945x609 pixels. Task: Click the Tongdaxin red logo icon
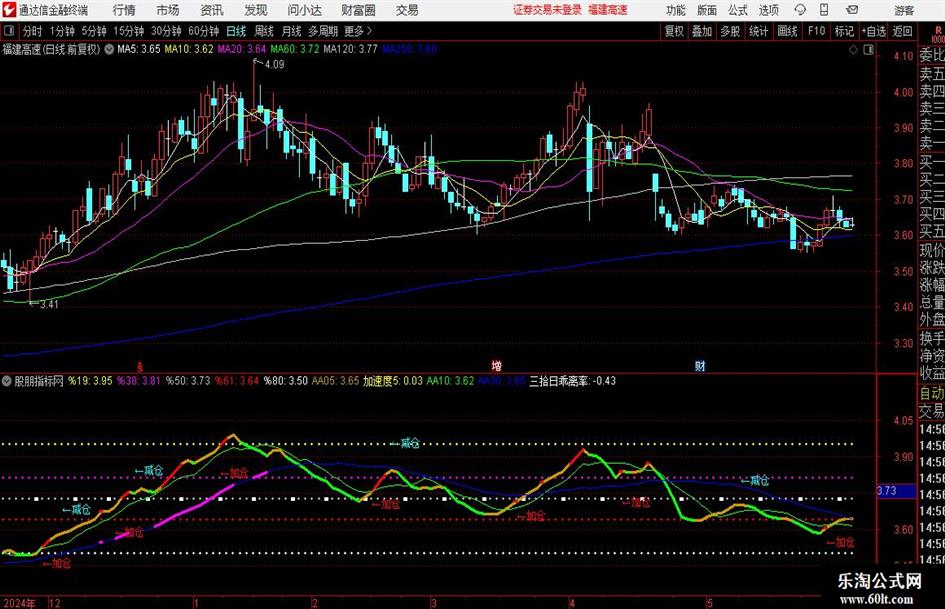8,10
